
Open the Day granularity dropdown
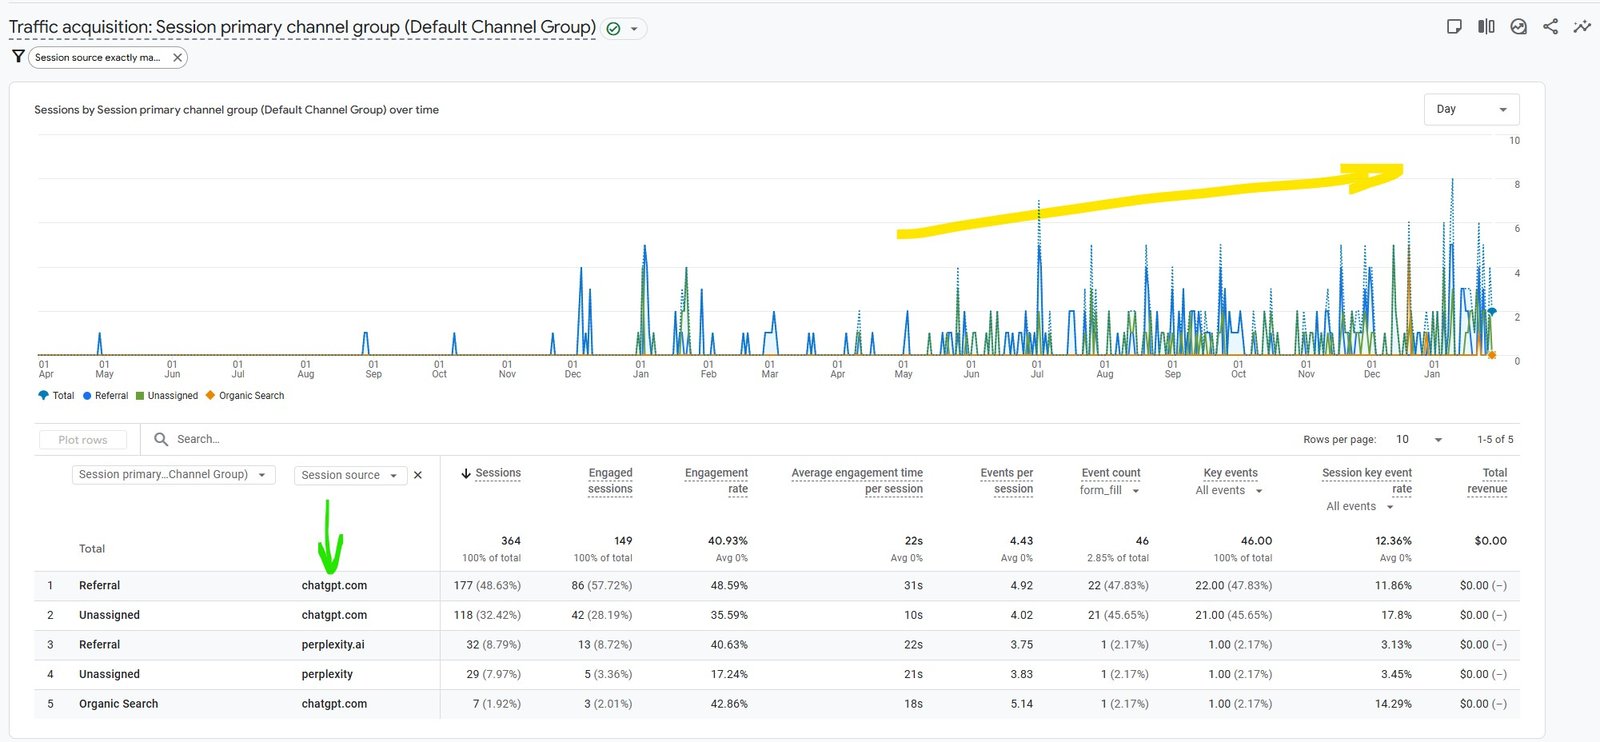pos(1470,109)
